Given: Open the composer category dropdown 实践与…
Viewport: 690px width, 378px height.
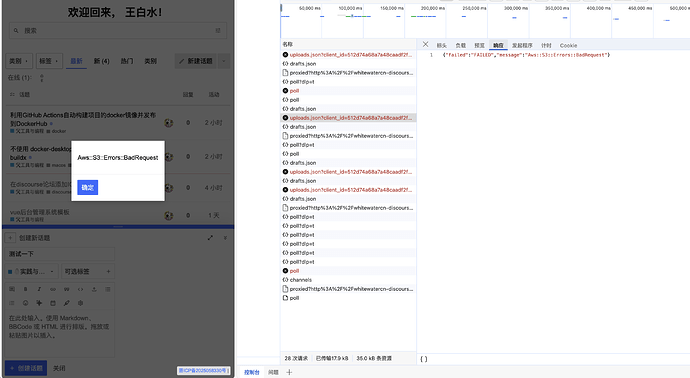Looking at the screenshot, I should (32, 272).
